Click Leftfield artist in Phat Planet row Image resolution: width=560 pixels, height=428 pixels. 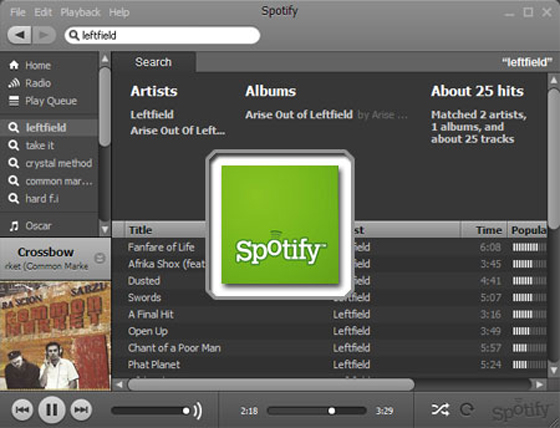point(351,365)
